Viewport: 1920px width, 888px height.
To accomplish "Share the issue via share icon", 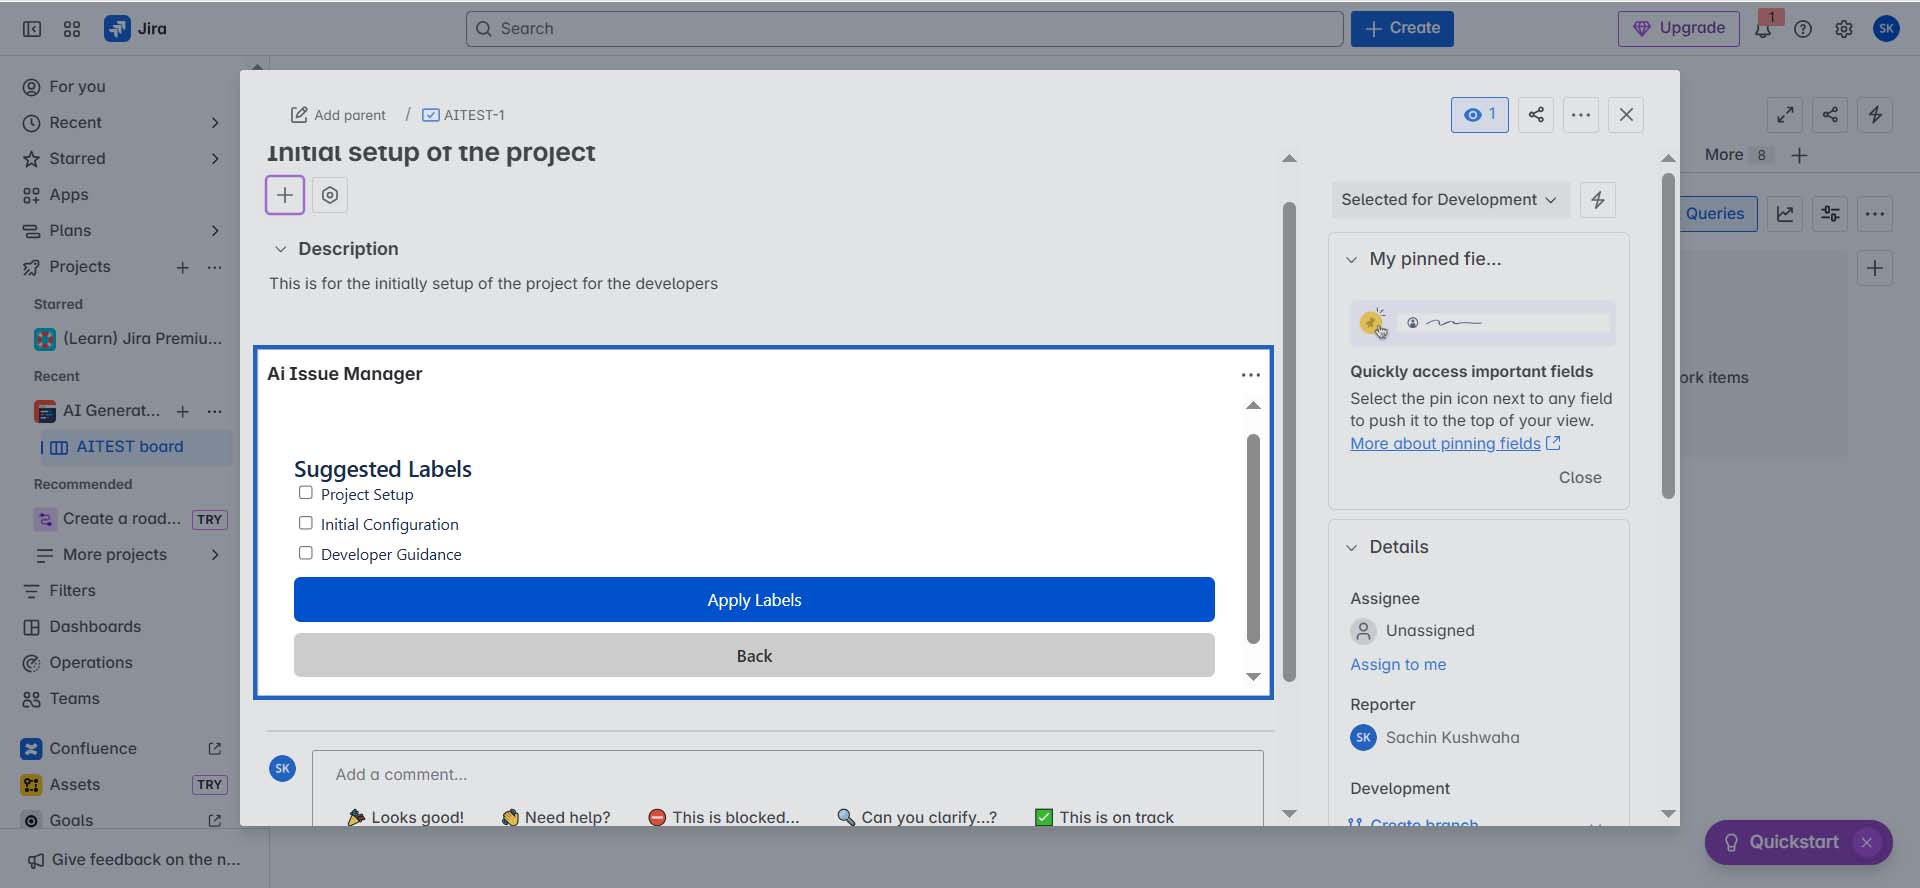I will click(1536, 115).
